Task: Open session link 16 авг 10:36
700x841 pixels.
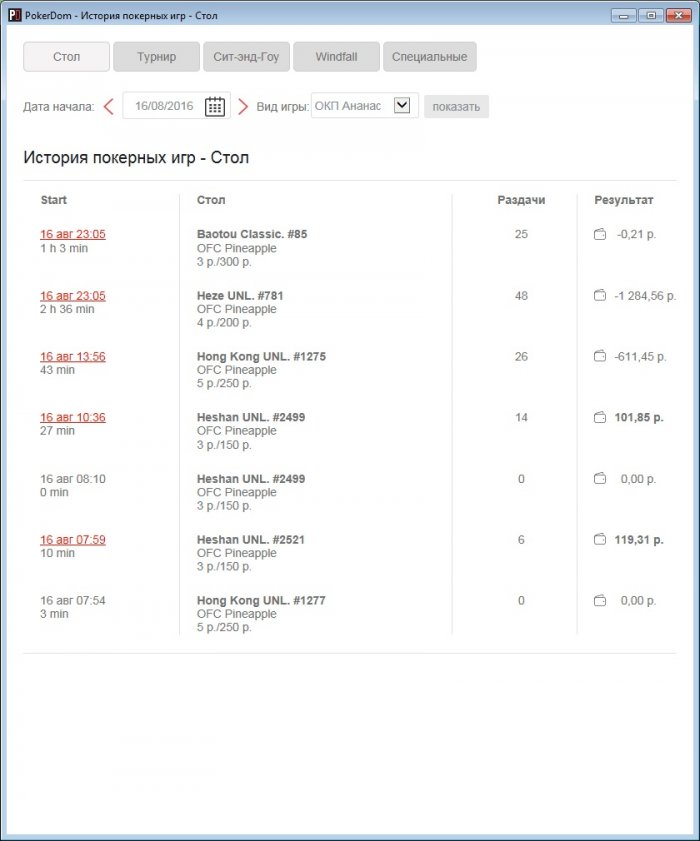Action: click(x=73, y=417)
